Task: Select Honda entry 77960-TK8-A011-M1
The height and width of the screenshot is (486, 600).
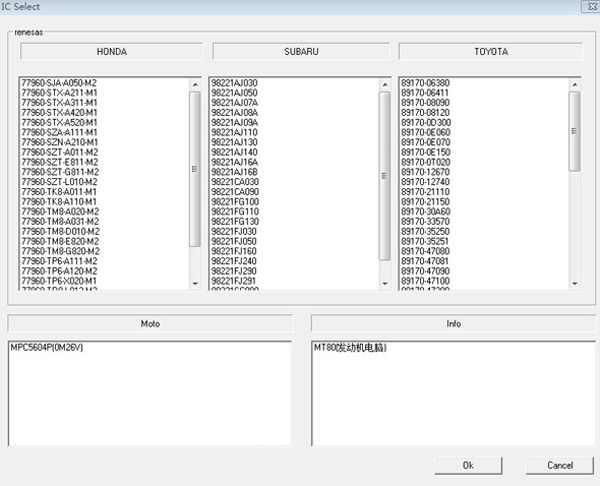Action: click(59, 192)
